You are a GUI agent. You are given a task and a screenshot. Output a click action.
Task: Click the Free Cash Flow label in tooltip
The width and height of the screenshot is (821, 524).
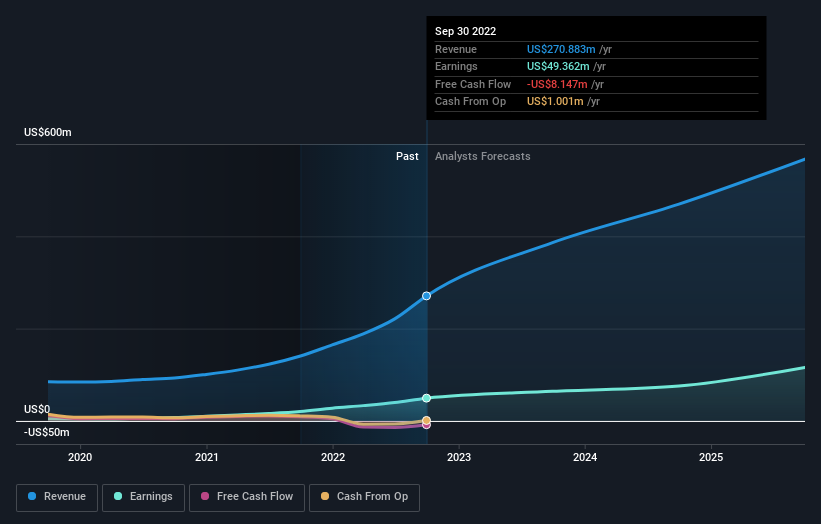coord(473,84)
